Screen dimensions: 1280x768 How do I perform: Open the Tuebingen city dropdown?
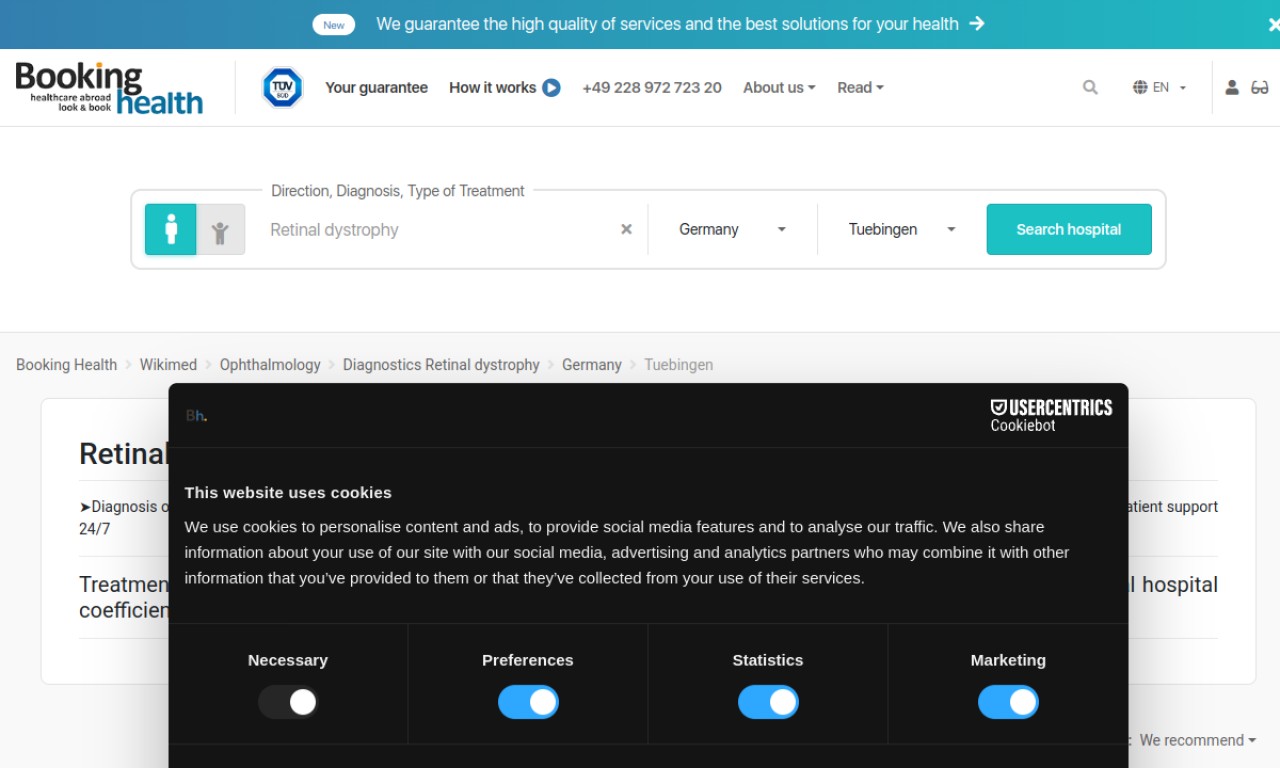pos(902,229)
